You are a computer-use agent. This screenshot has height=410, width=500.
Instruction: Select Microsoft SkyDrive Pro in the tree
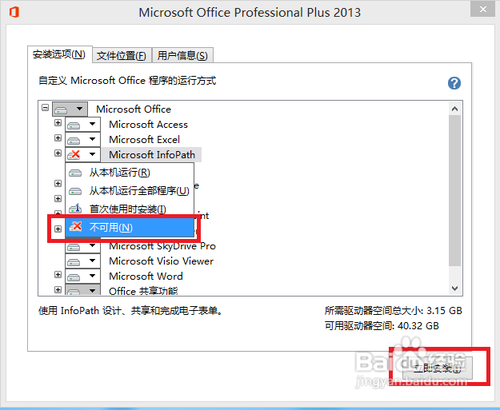click(x=162, y=247)
